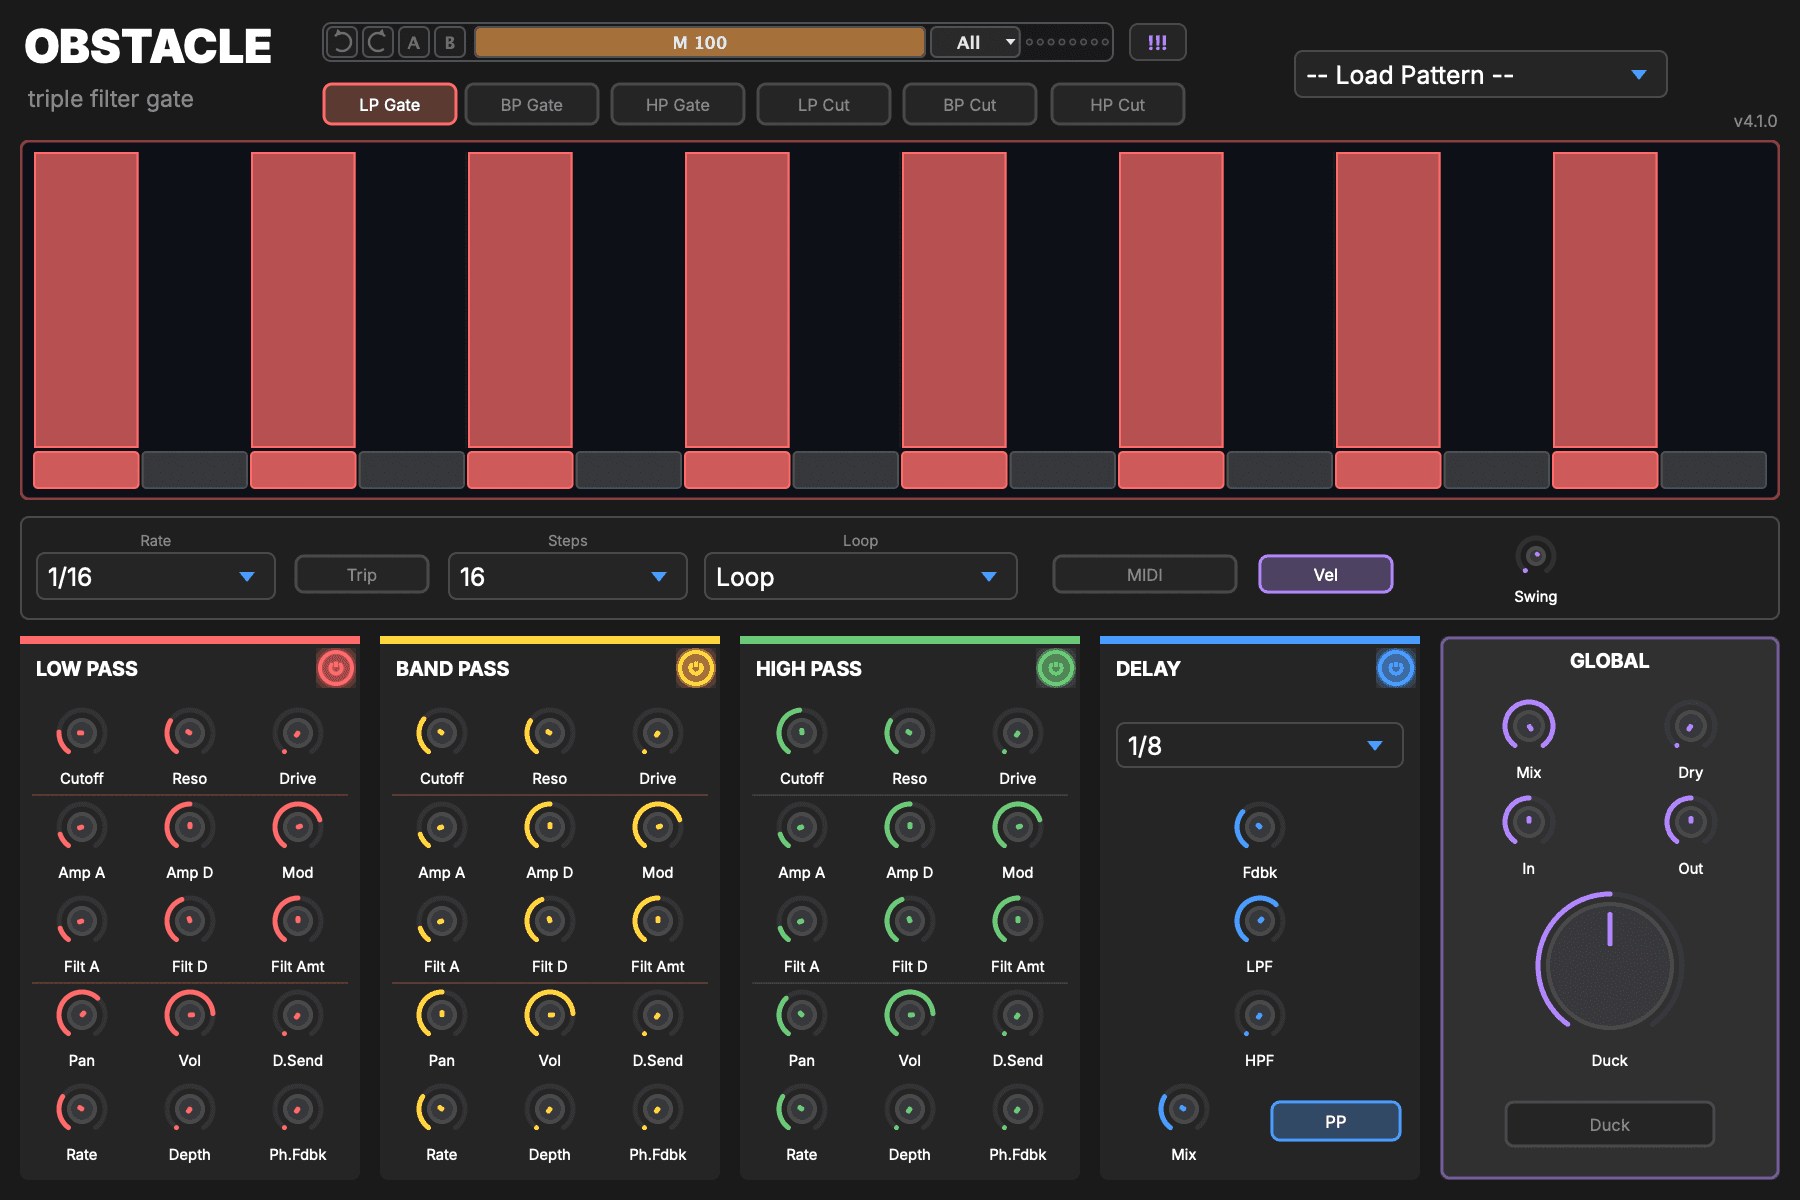Switch to the HP Cut tab

click(1118, 104)
